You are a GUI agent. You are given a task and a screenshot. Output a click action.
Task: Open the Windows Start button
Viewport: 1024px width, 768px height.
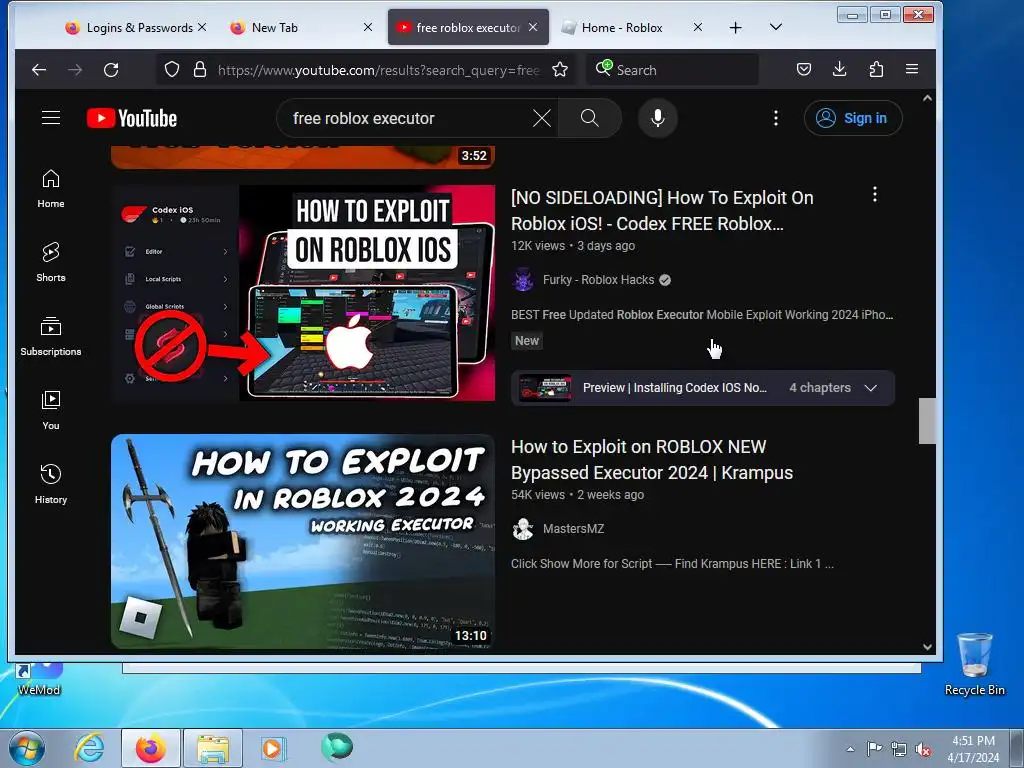point(27,748)
